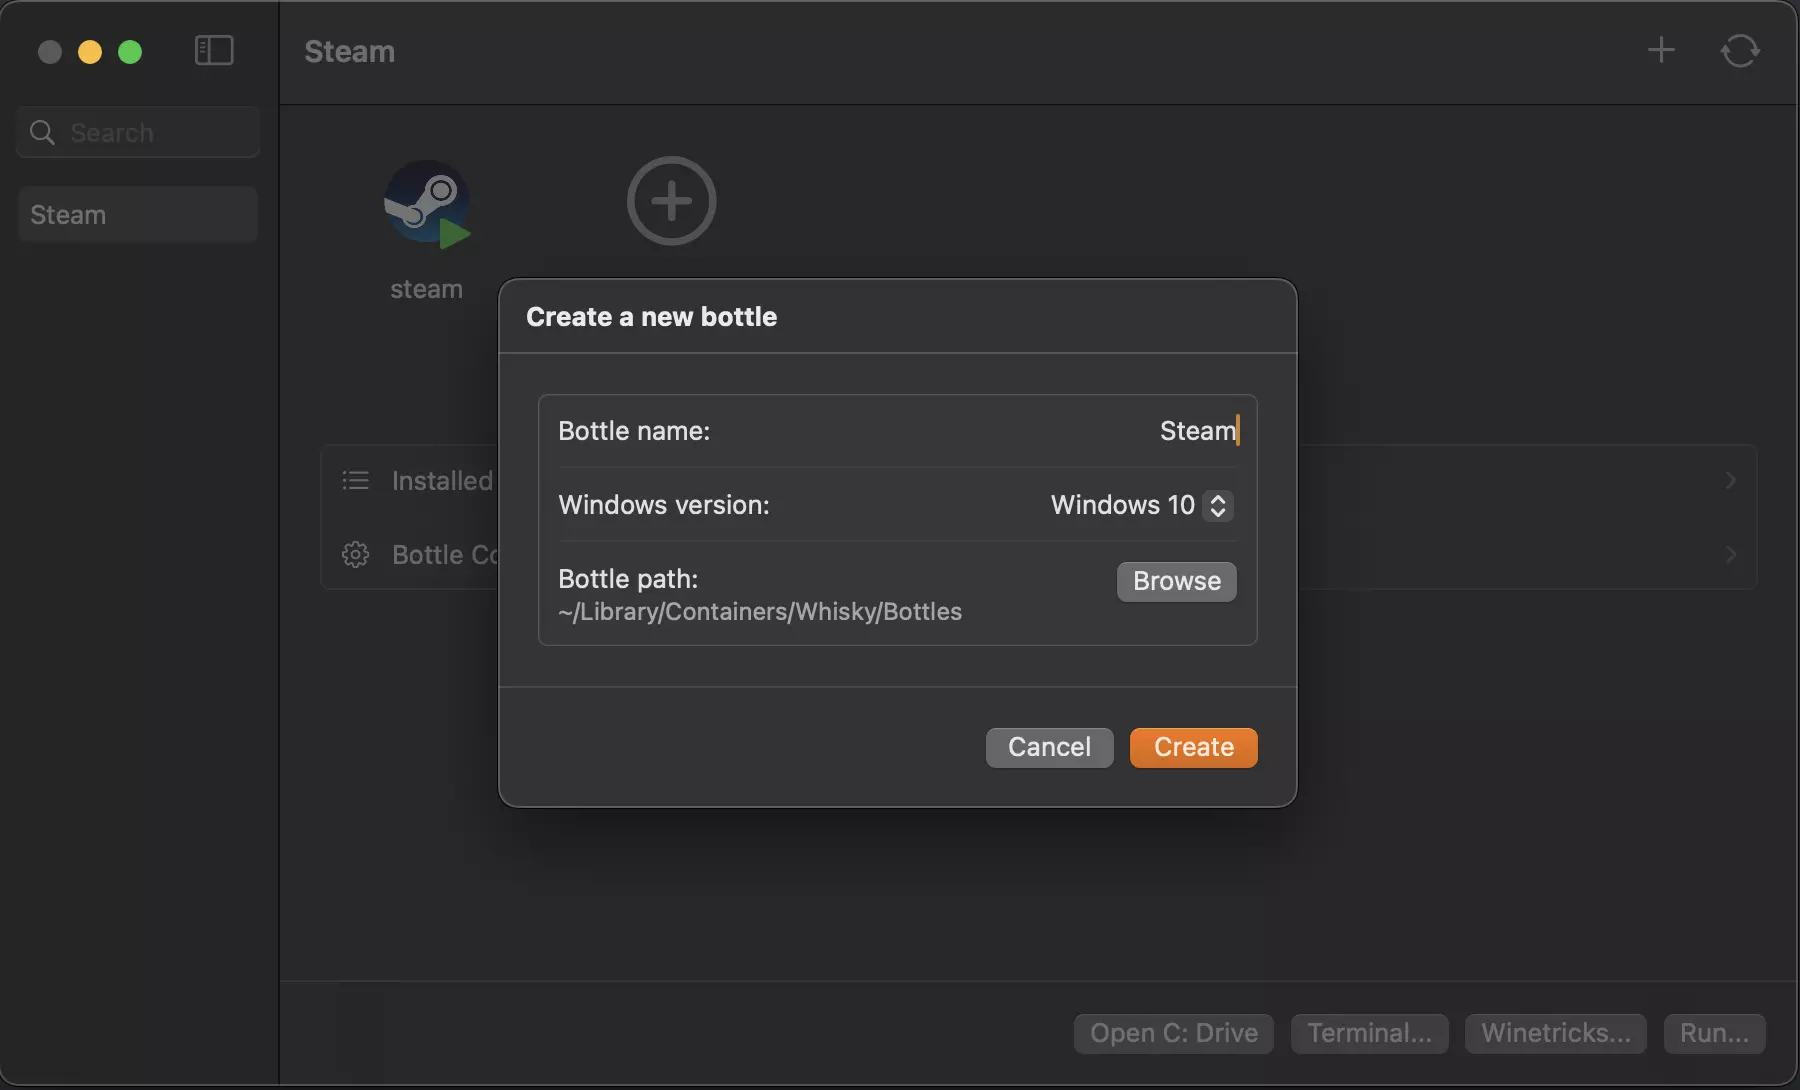Click the circled plus pin program icon
Image resolution: width=1800 pixels, height=1090 pixels.
671,201
